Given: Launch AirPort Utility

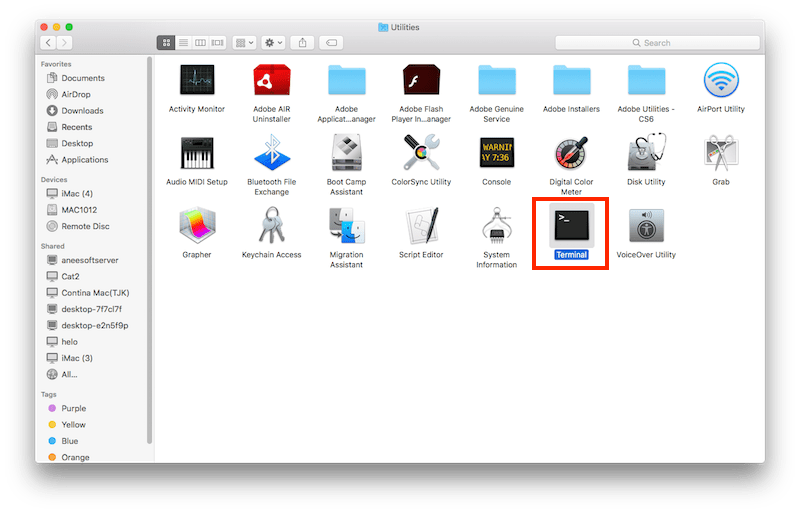Looking at the screenshot, I should pos(721,80).
